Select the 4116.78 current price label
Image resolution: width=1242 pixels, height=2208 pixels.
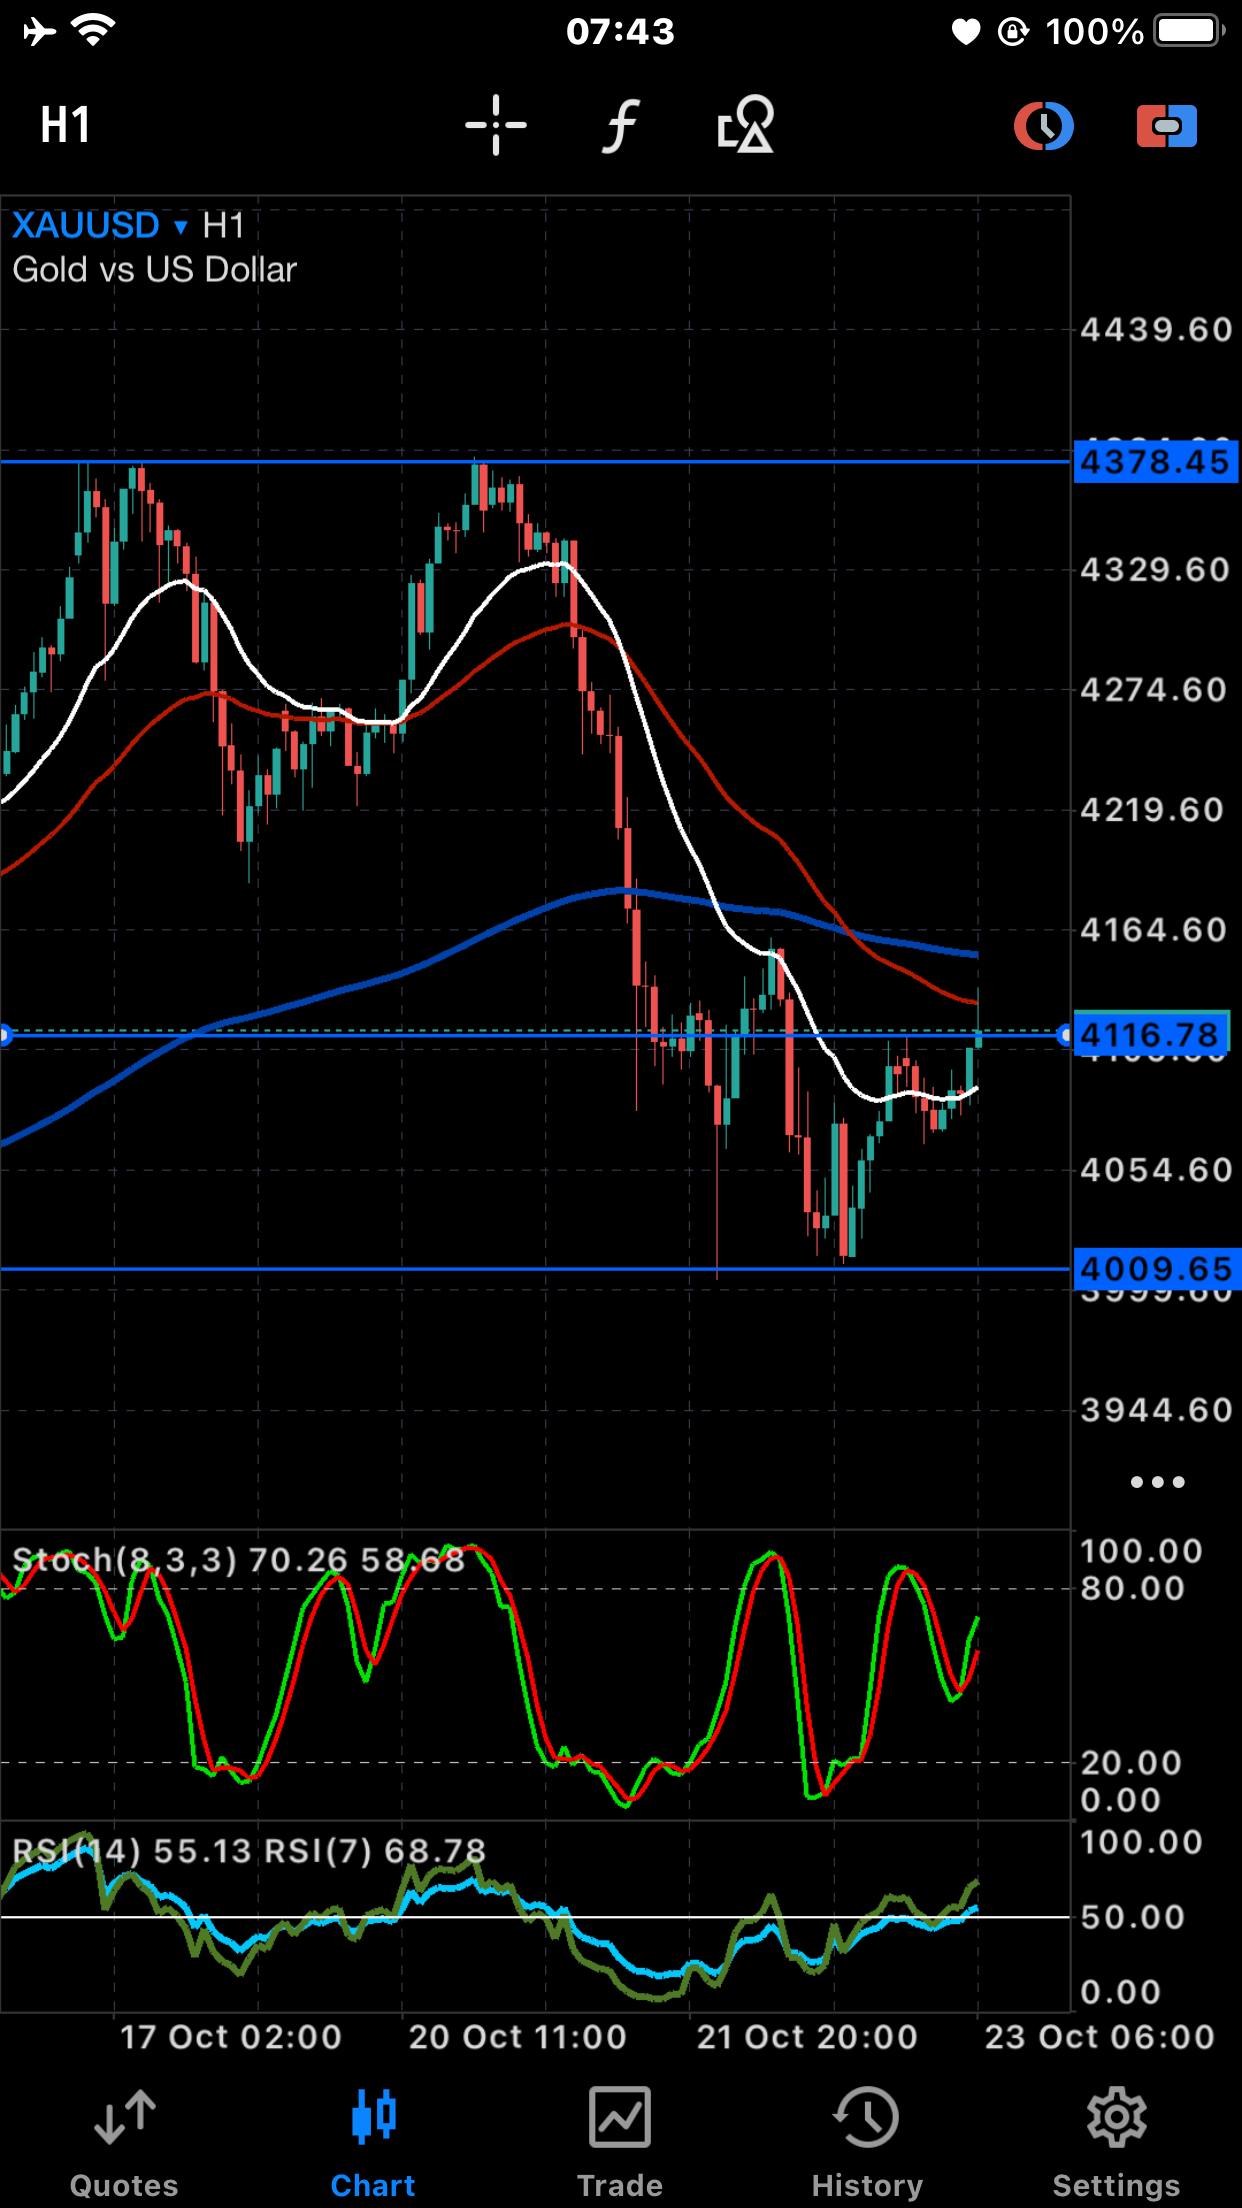click(x=1152, y=1034)
